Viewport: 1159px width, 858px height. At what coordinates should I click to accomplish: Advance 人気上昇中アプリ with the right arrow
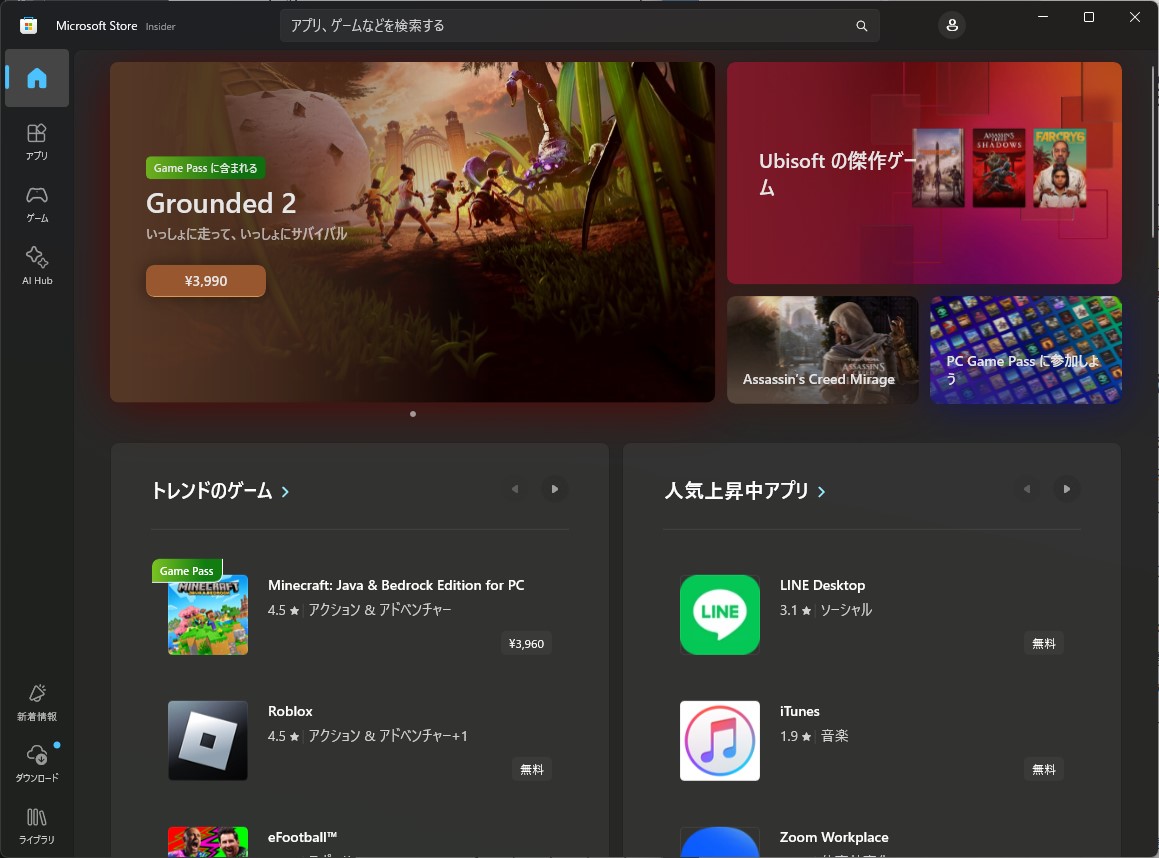click(x=1066, y=489)
